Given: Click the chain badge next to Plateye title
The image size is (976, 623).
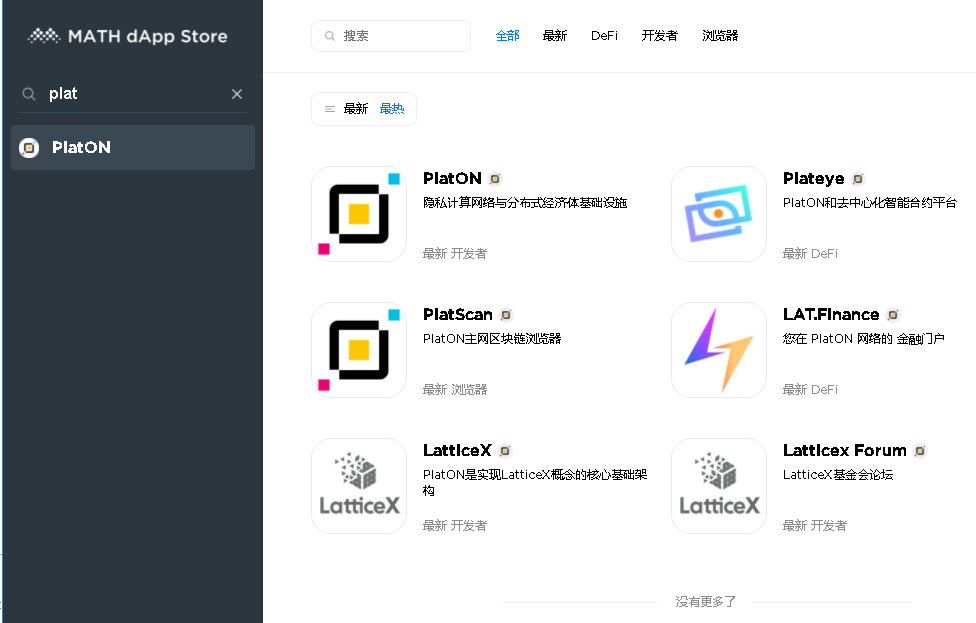Looking at the screenshot, I should pos(858,179).
